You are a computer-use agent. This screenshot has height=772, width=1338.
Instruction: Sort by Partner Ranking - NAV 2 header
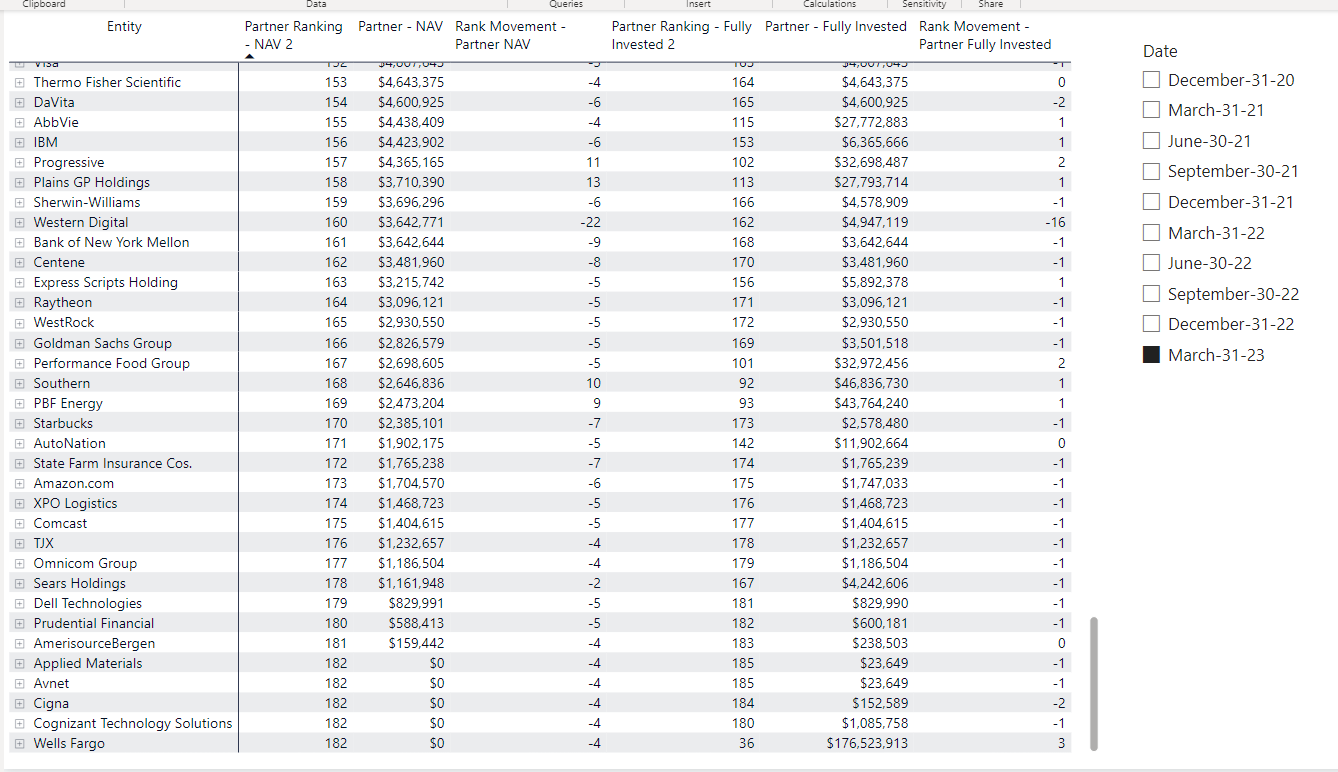(293, 35)
